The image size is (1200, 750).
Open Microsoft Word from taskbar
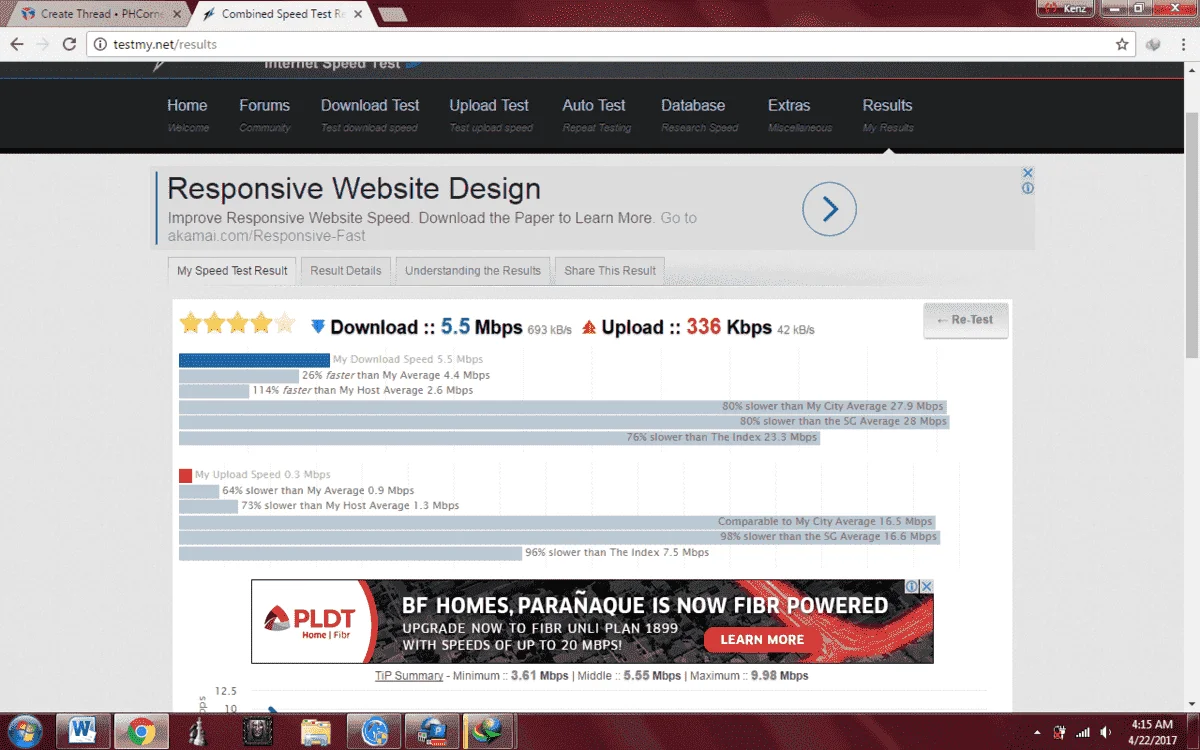point(83,732)
